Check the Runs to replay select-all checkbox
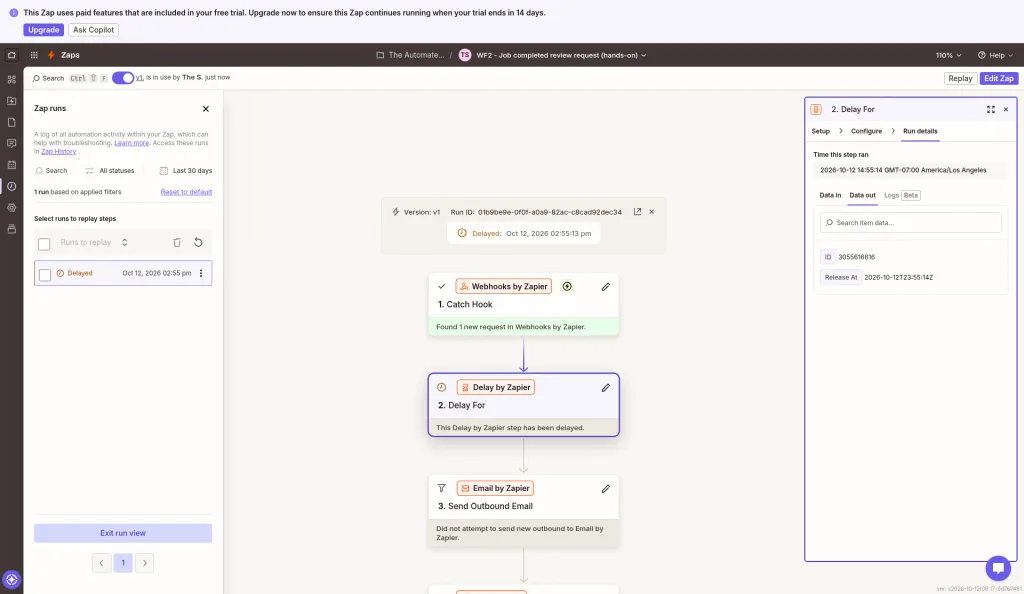Viewport: 1024px width, 594px height. [44, 244]
